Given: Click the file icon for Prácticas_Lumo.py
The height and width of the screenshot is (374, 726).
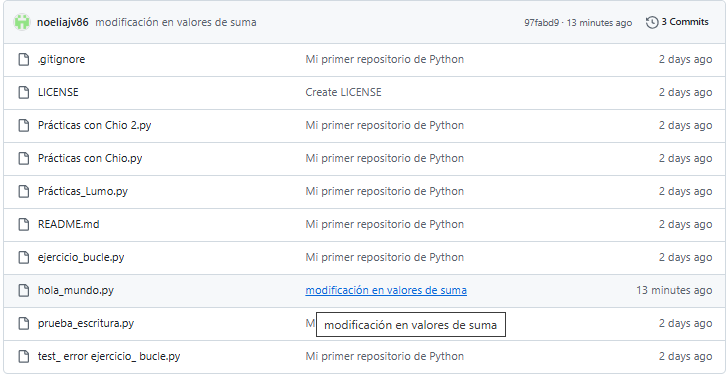Looking at the screenshot, I should 24,191.
